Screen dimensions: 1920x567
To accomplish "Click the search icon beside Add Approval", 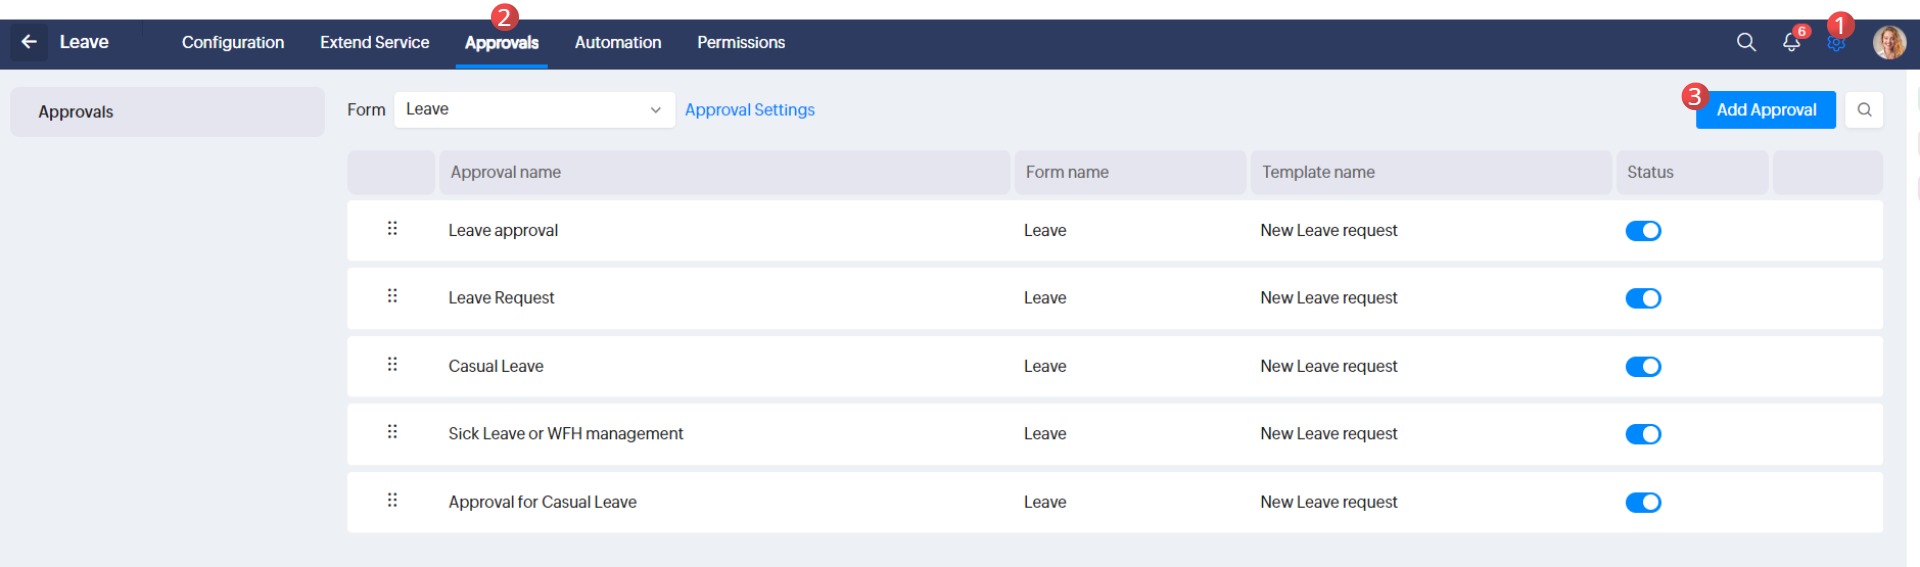I will click(x=1864, y=110).
